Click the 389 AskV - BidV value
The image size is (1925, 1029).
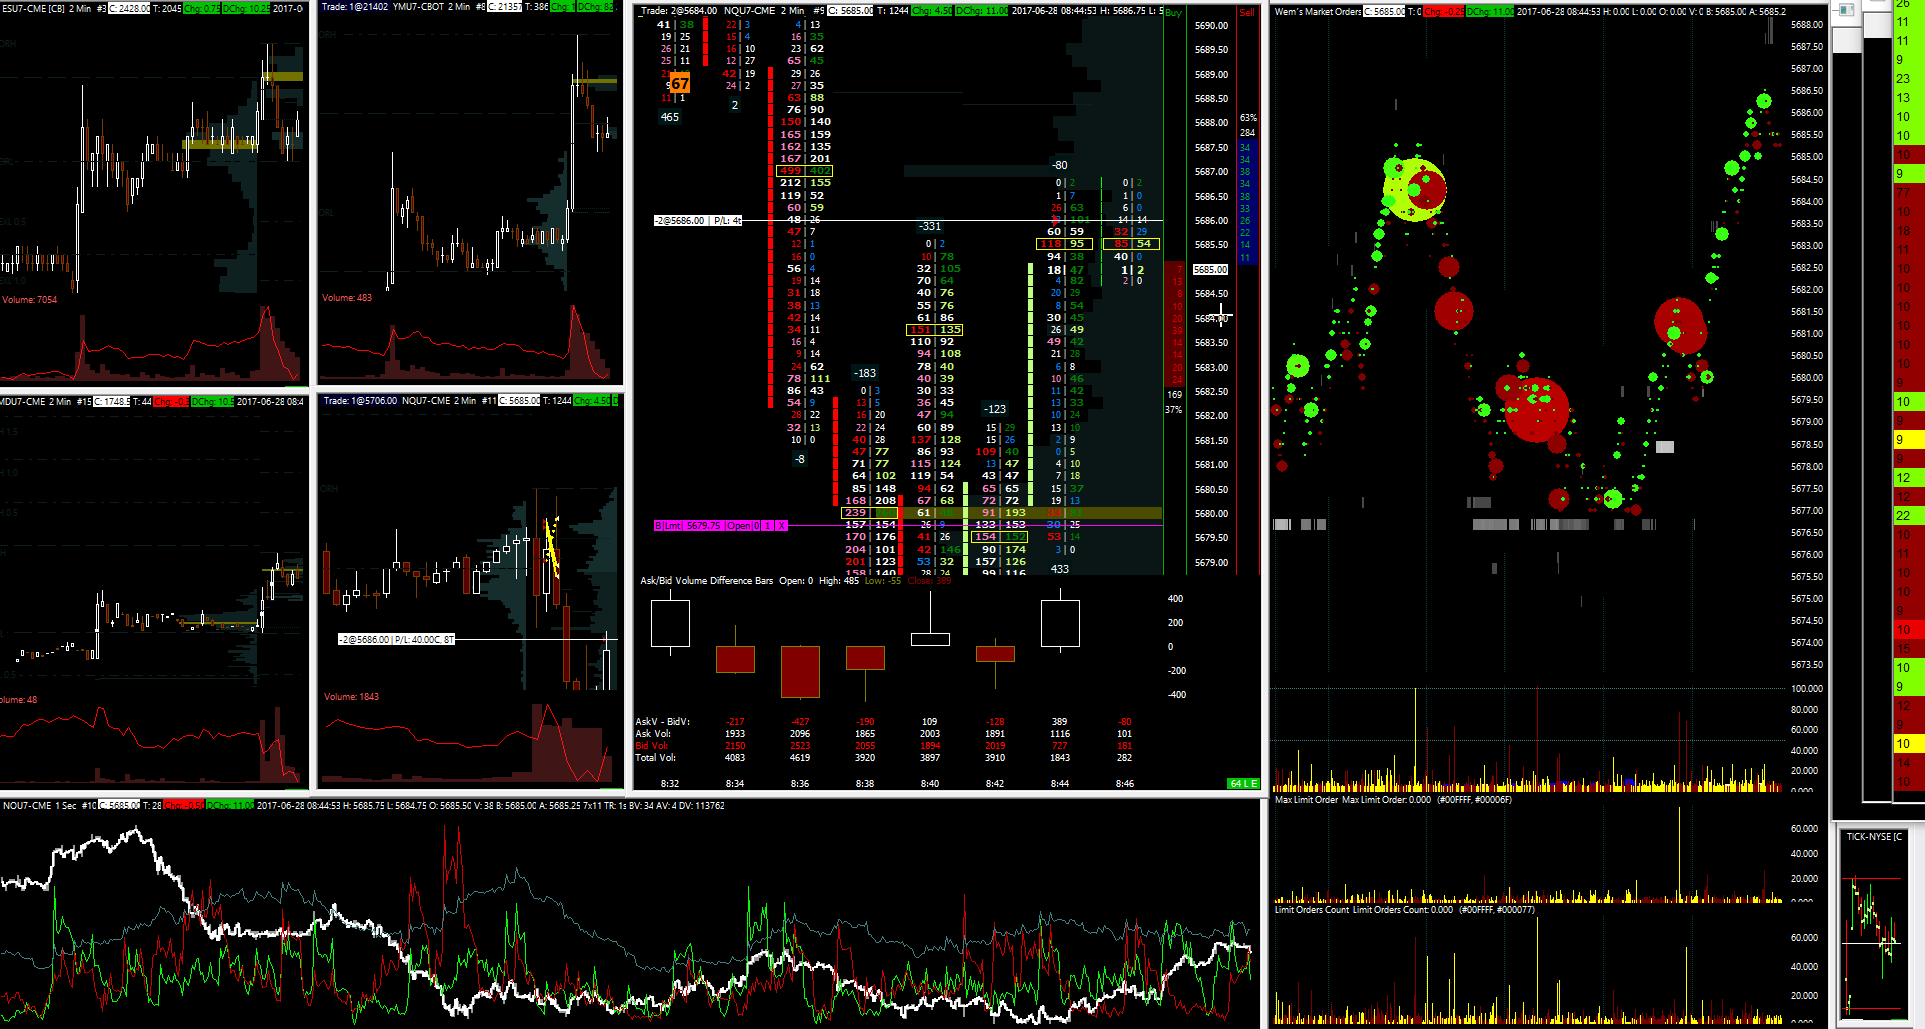[x=1060, y=721]
